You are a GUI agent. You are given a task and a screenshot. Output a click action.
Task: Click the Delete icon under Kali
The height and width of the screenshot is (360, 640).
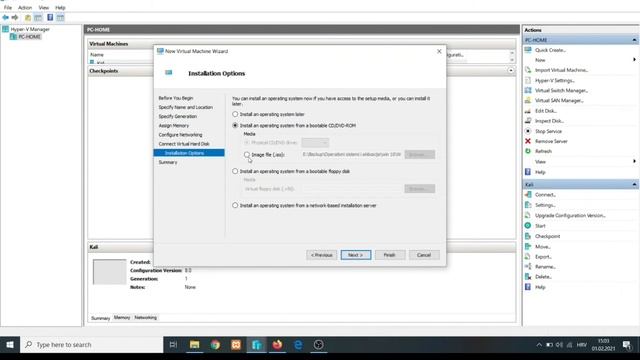tap(528, 277)
